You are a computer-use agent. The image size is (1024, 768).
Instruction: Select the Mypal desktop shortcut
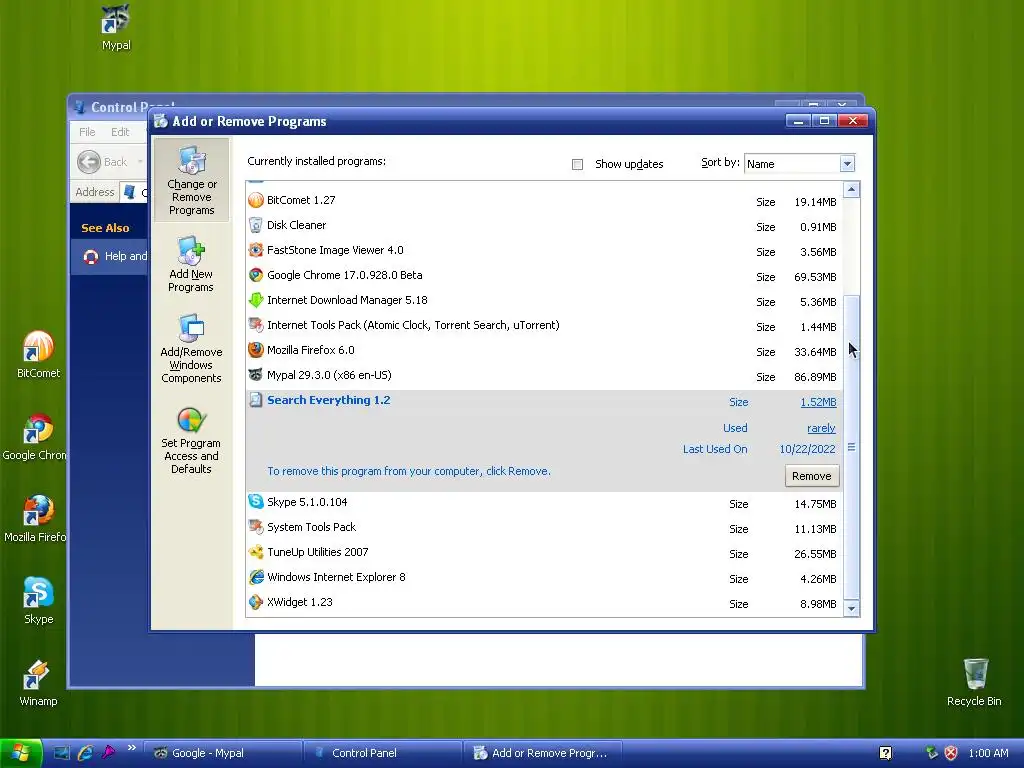pyautogui.click(x=116, y=27)
